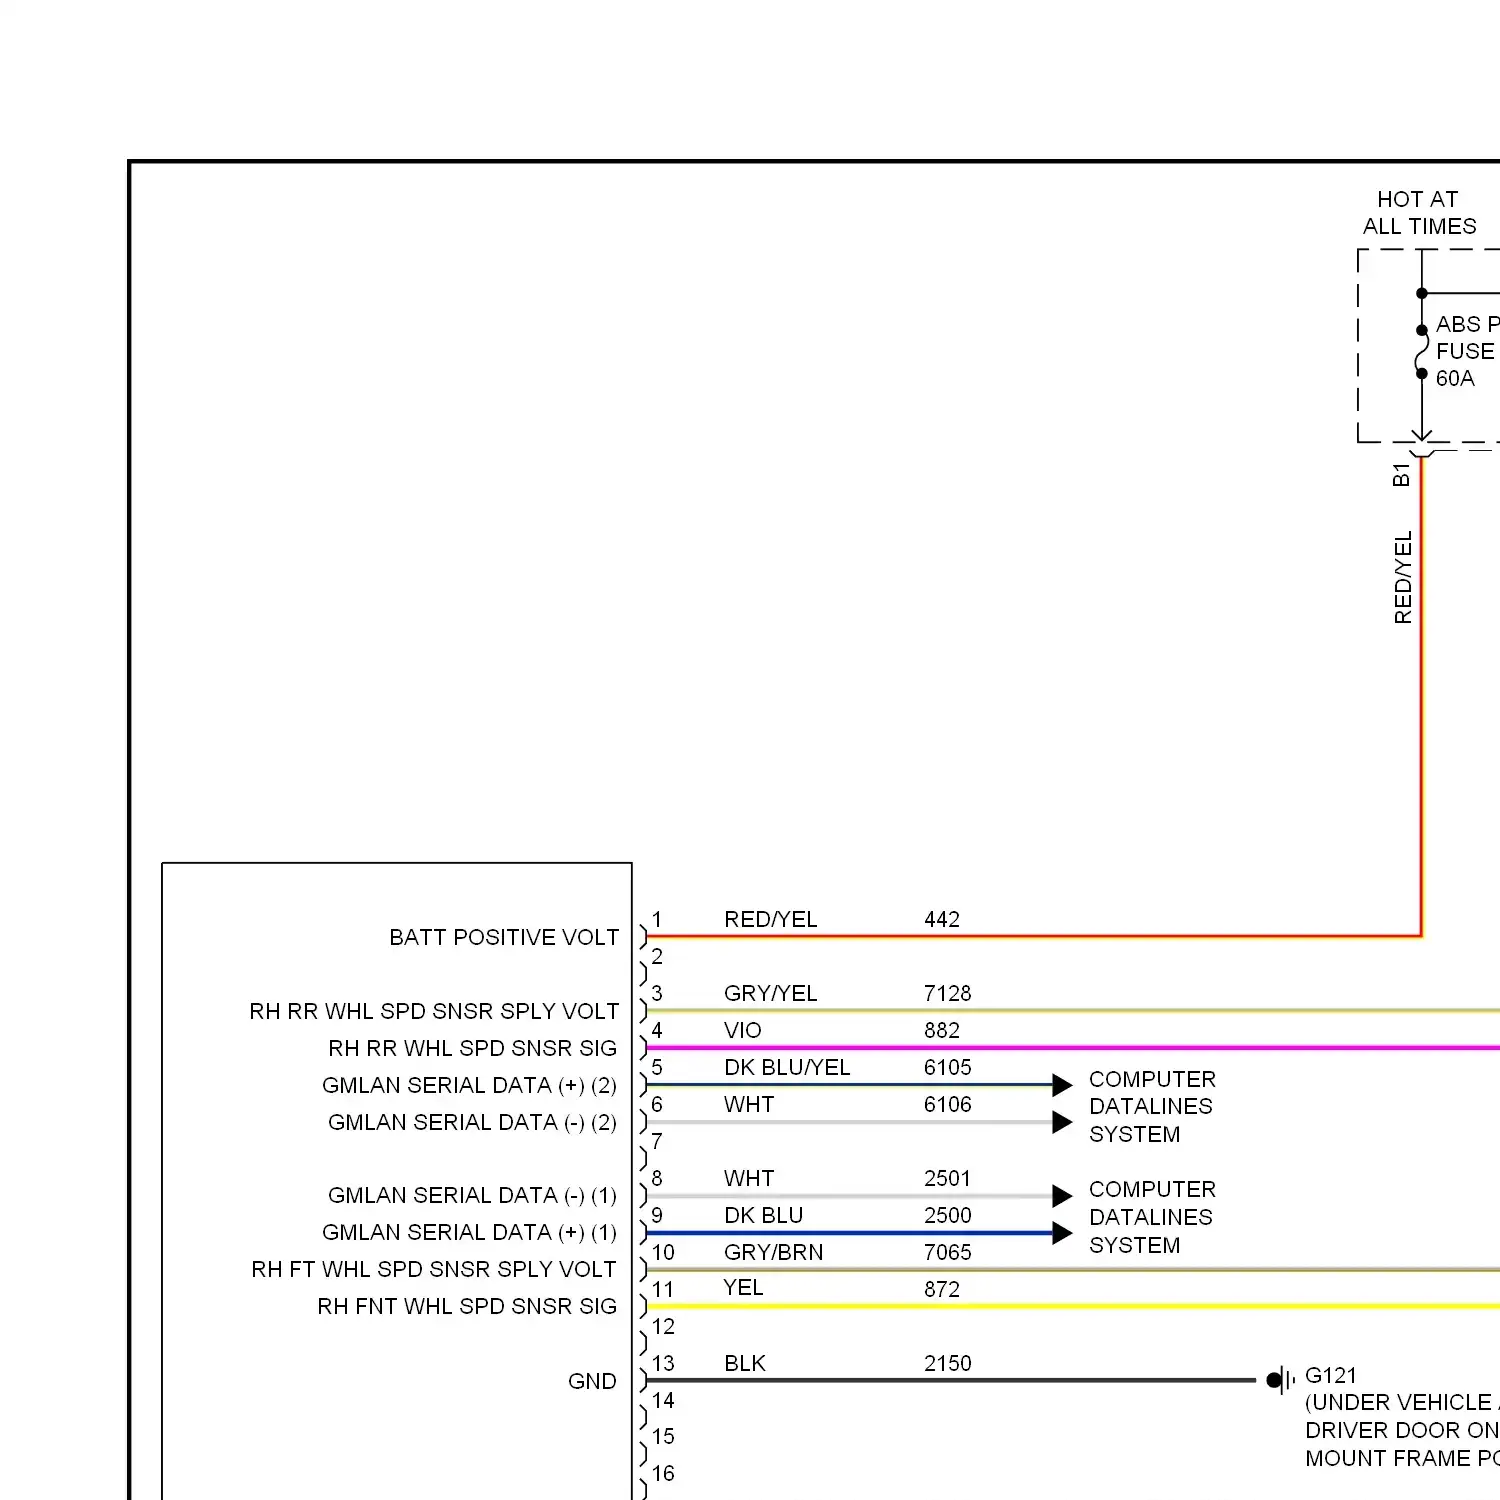Click connector pin number 14

tap(663, 1400)
